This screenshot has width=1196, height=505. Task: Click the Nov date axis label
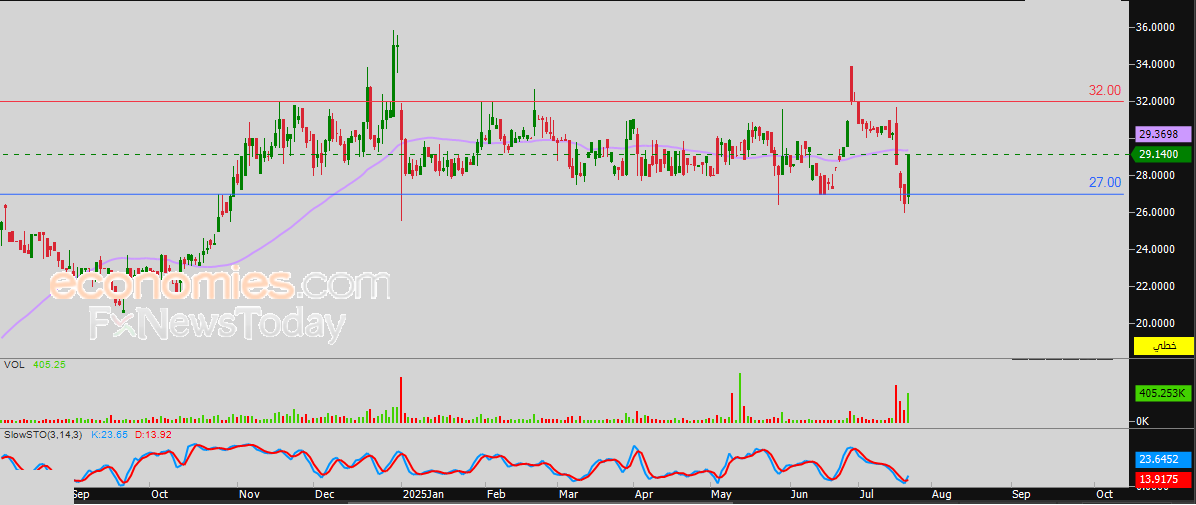tap(249, 494)
